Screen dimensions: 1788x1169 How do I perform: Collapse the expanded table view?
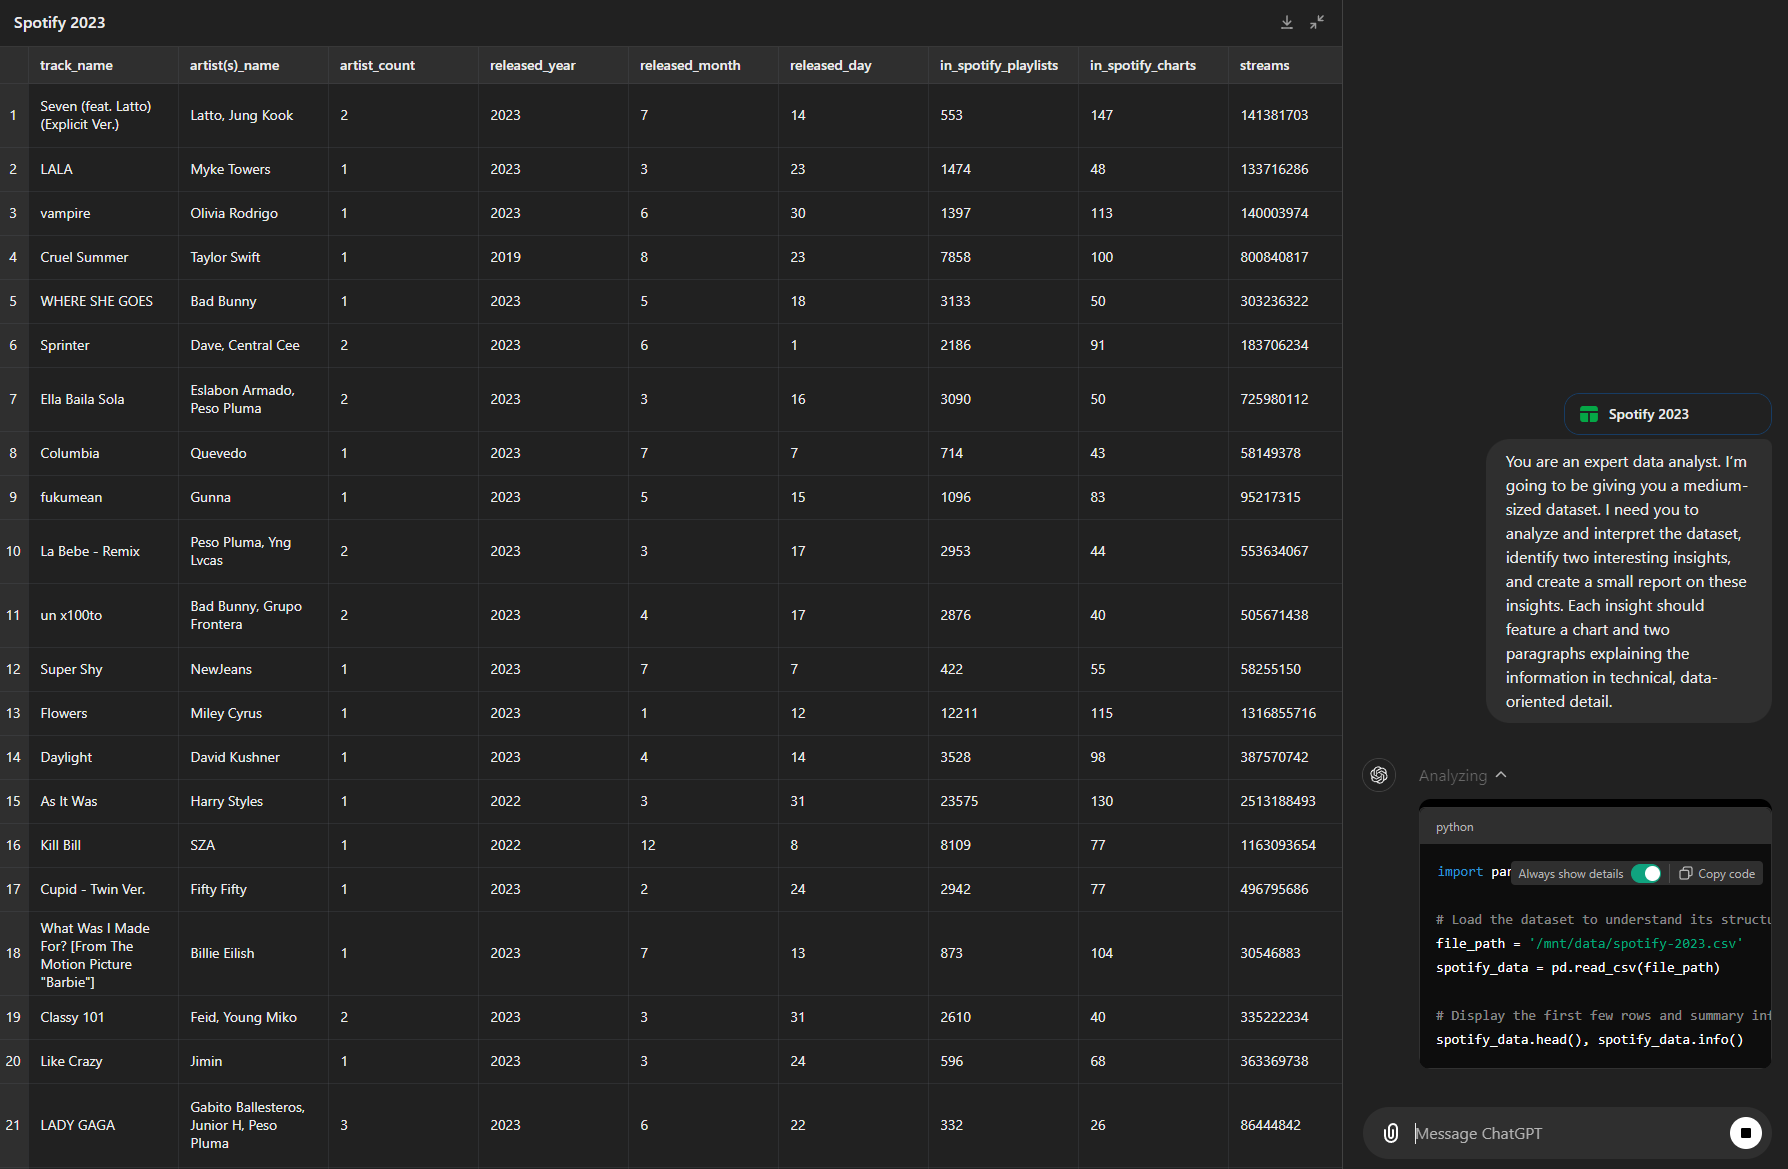(x=1317, y=22)
